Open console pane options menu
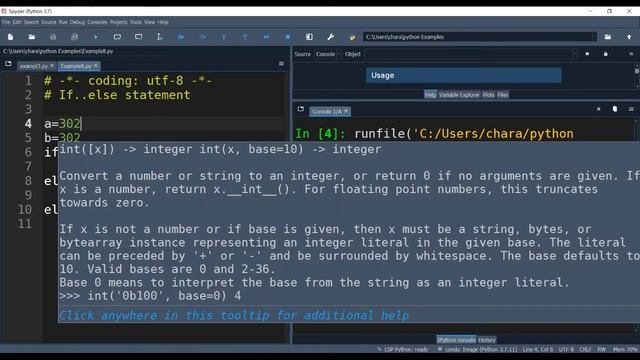 point(631,109)
